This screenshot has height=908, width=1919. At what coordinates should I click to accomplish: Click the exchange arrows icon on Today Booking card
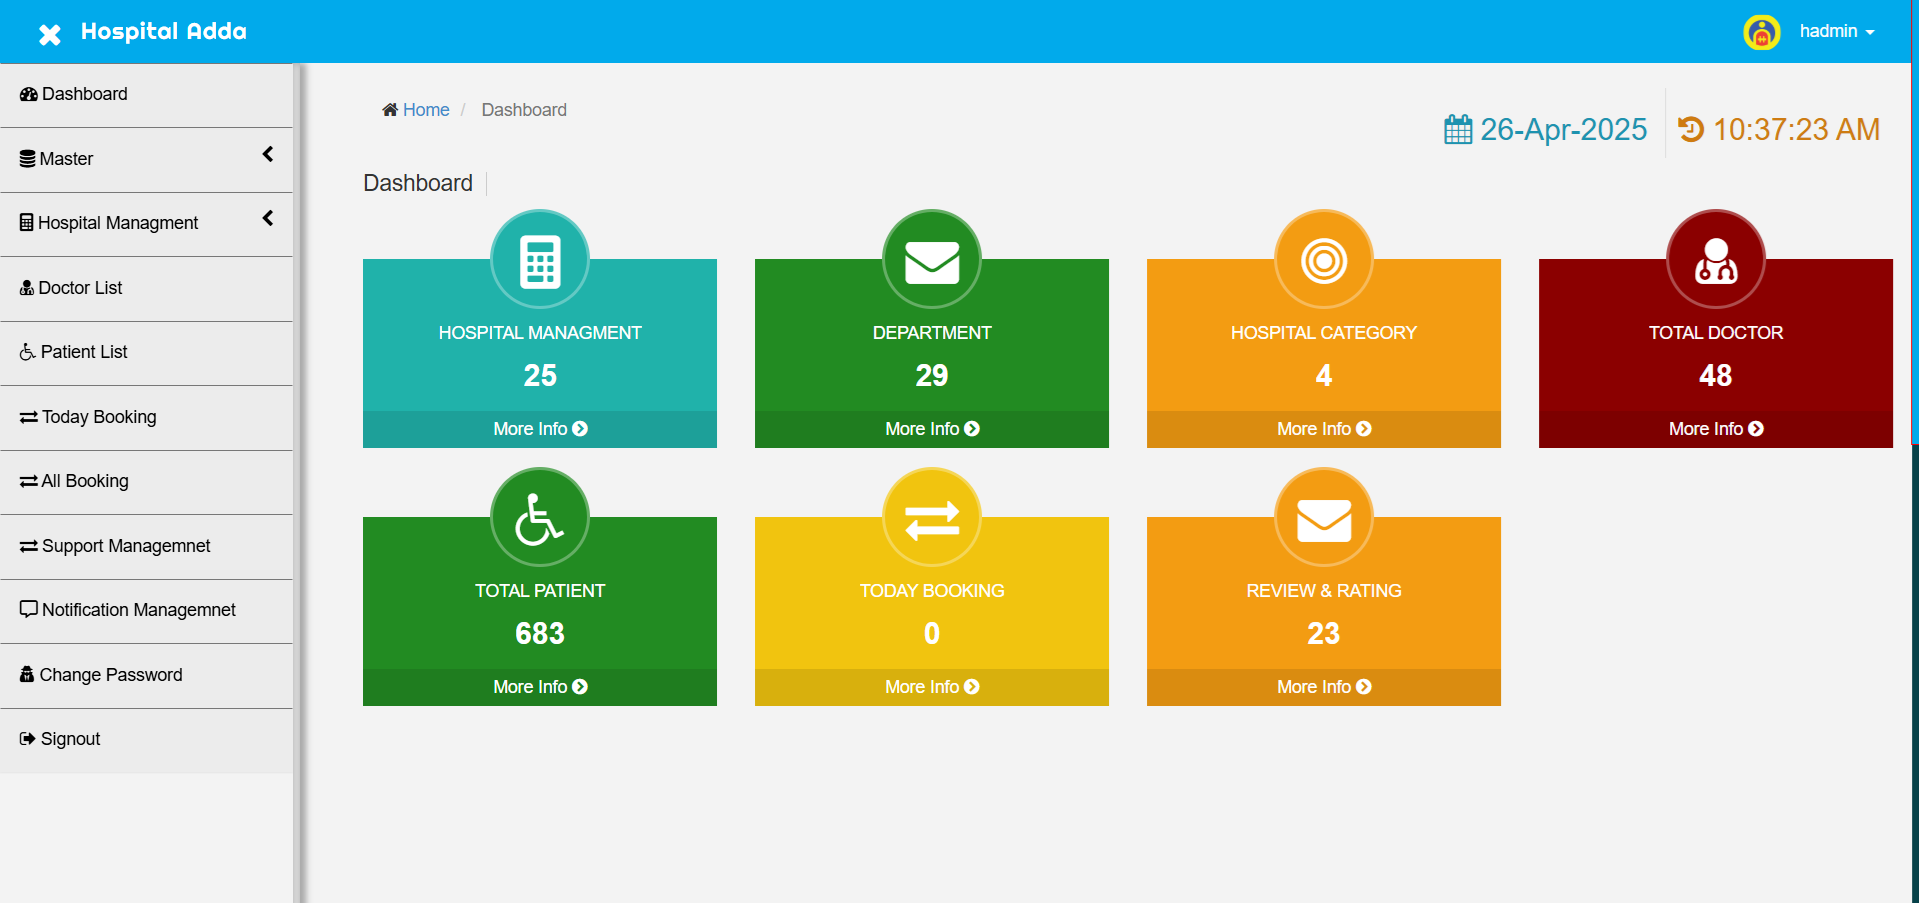click(931, 518)
